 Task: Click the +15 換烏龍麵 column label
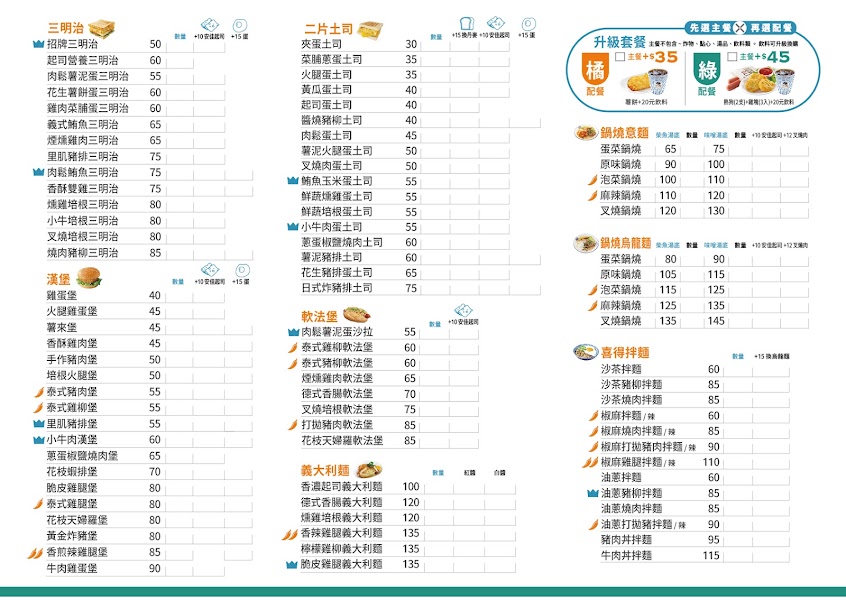772,356
